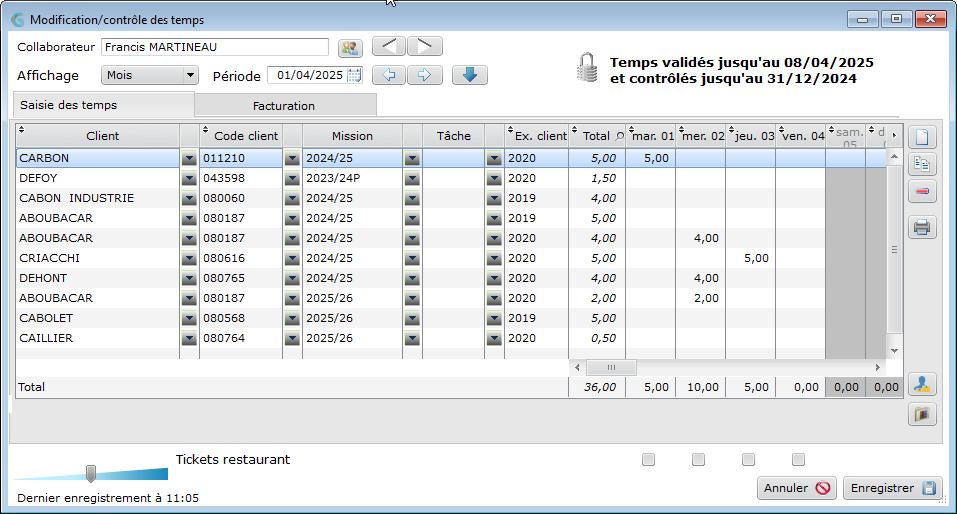The image size is (957, 514).
Task: Click the blue person icon button
Action: [x=922, y=384]
